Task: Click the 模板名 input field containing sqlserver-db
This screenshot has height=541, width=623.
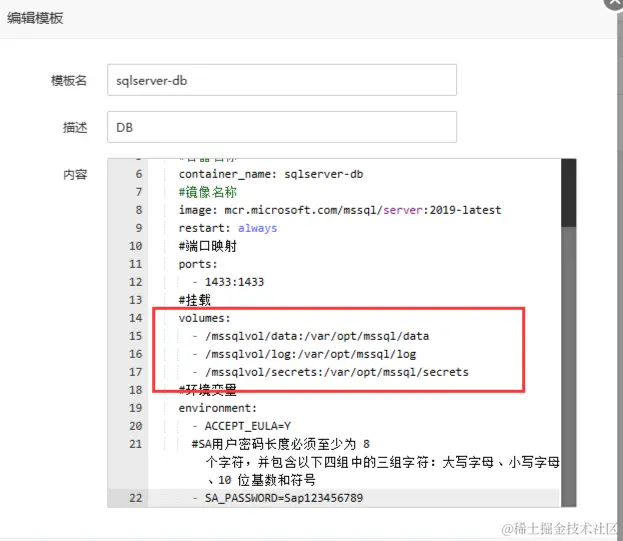Action: (x=282, y=80)
